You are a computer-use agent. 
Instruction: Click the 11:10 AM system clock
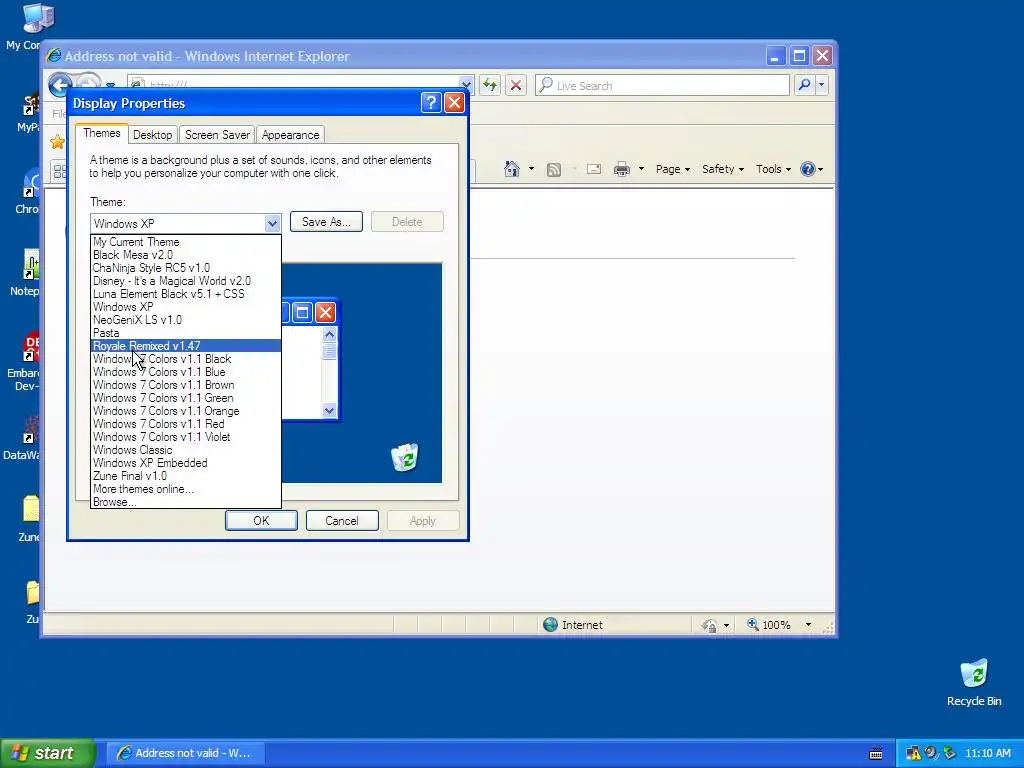[x=988, y=753]
